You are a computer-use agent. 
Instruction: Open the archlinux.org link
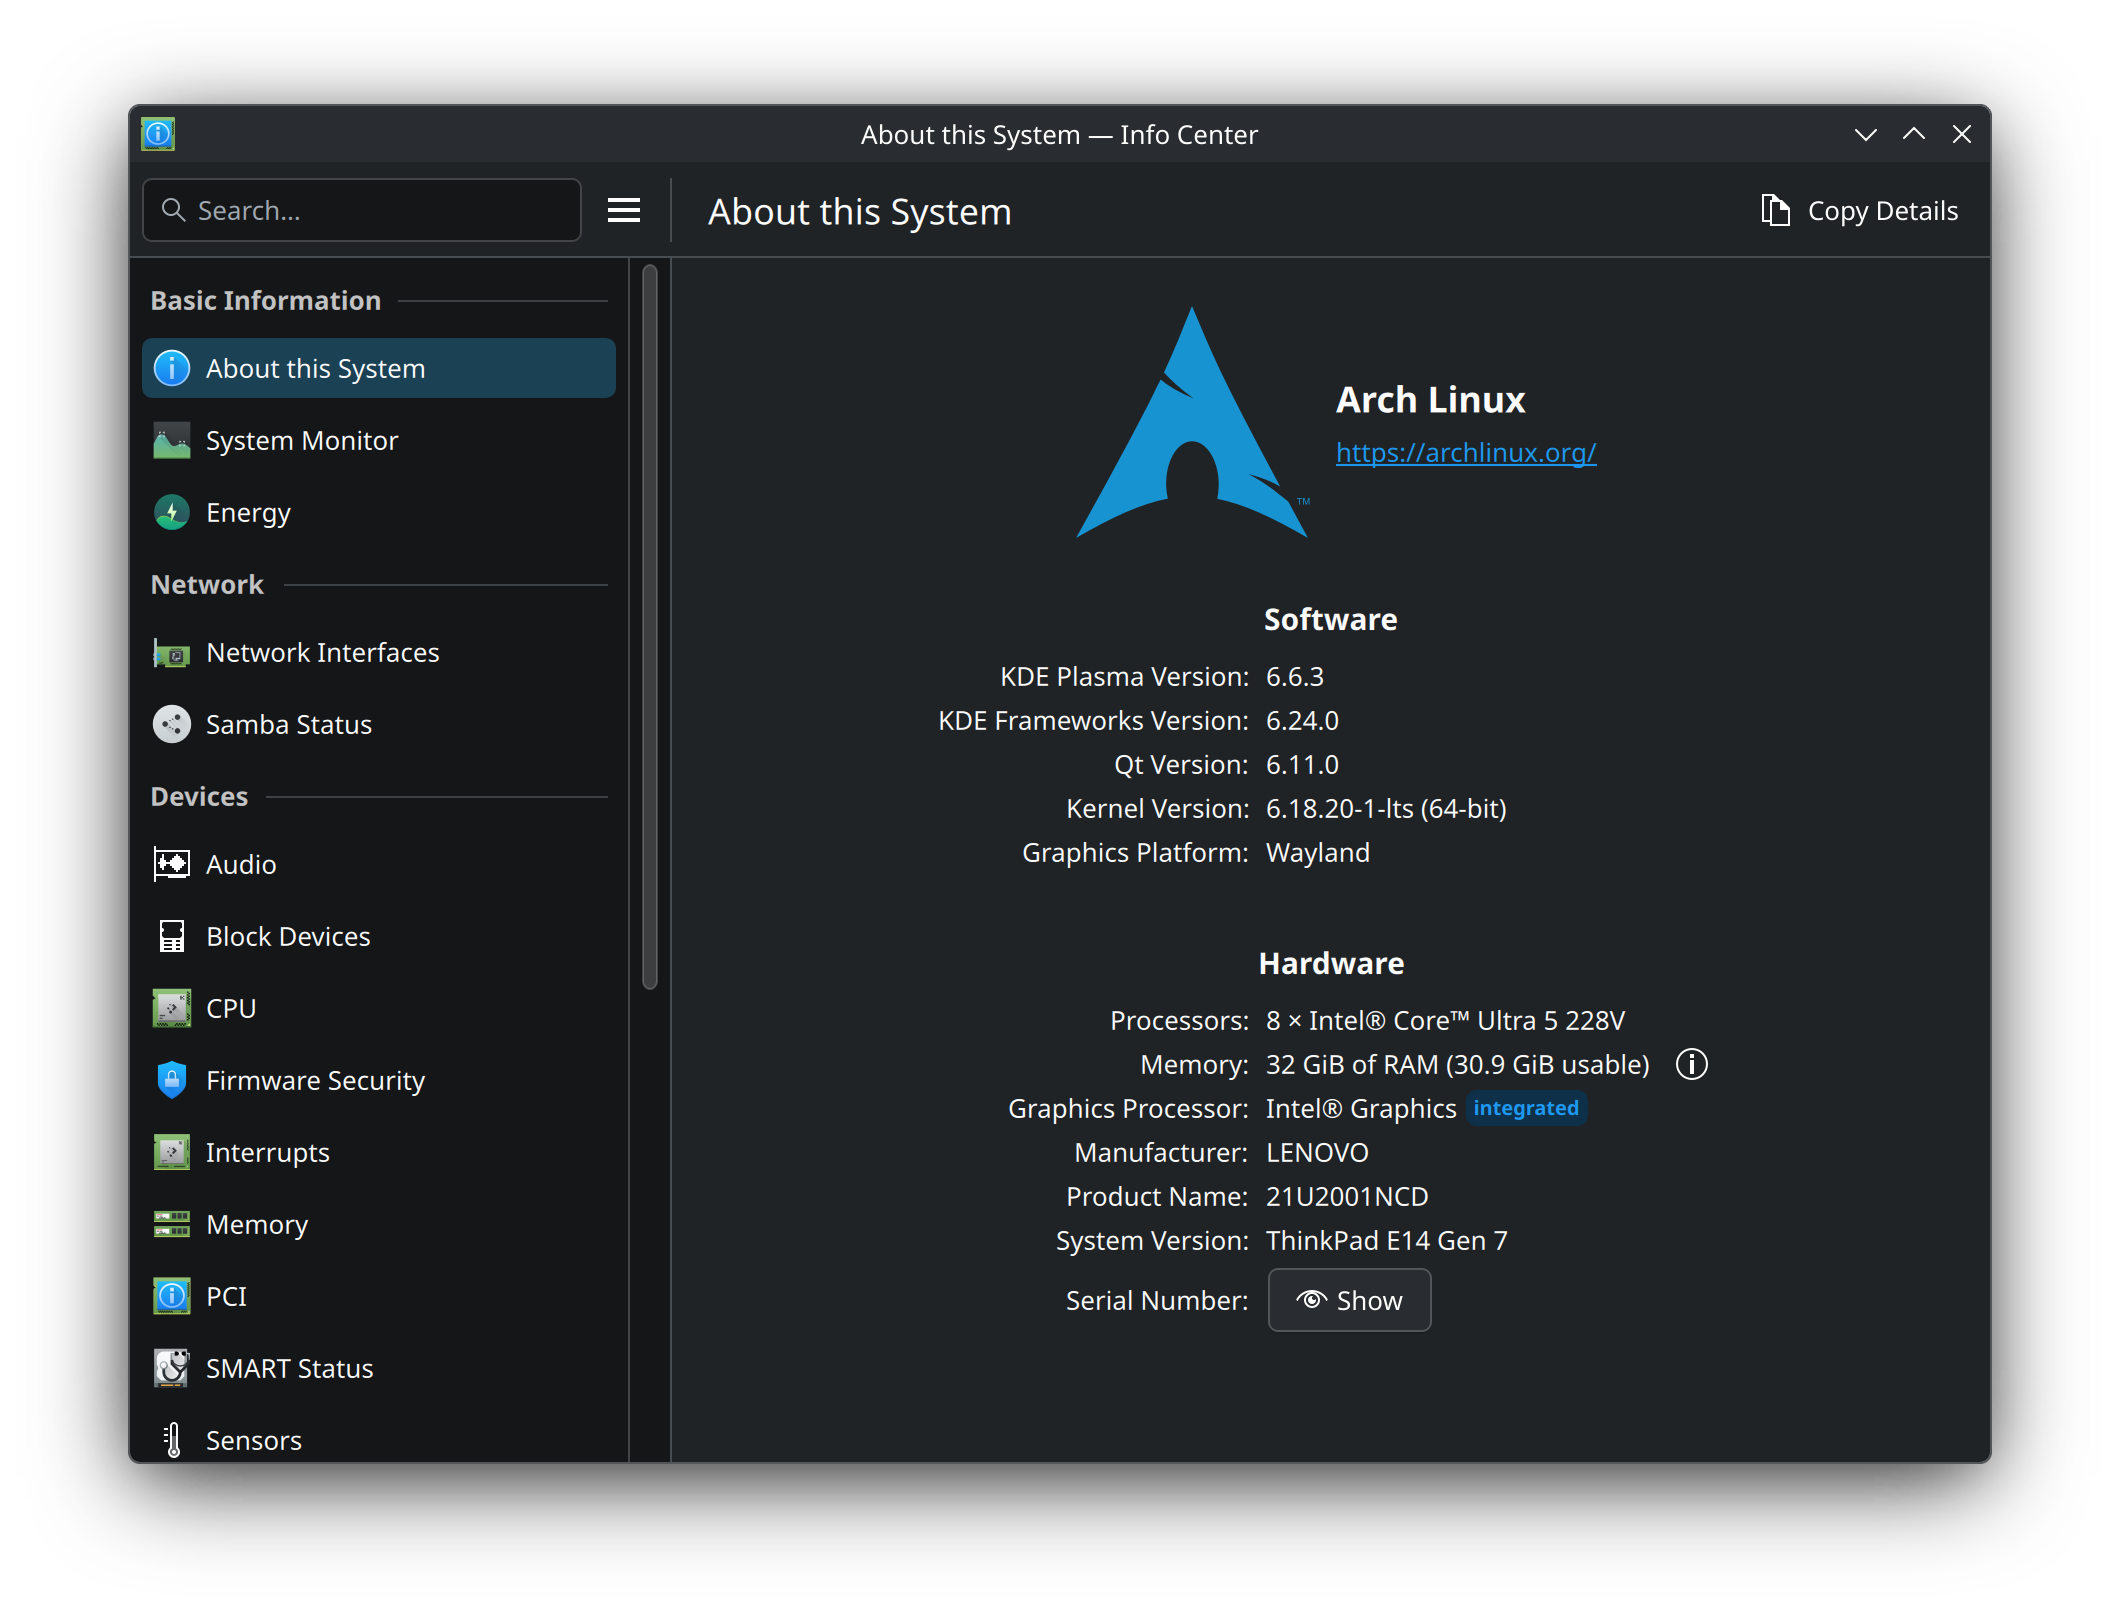point(1466,453)
